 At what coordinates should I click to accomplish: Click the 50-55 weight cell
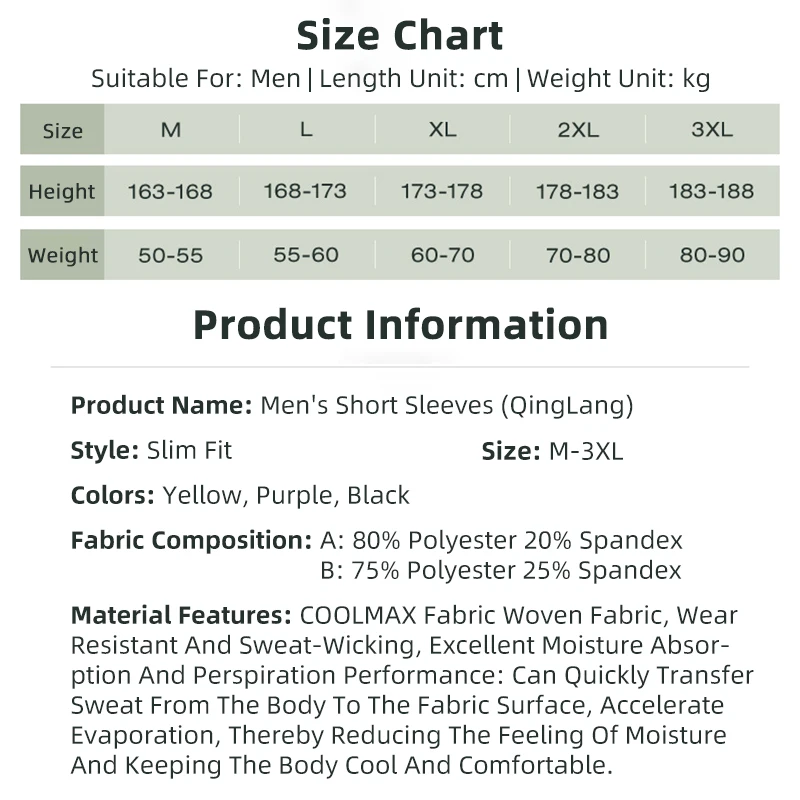pos(170,255)
